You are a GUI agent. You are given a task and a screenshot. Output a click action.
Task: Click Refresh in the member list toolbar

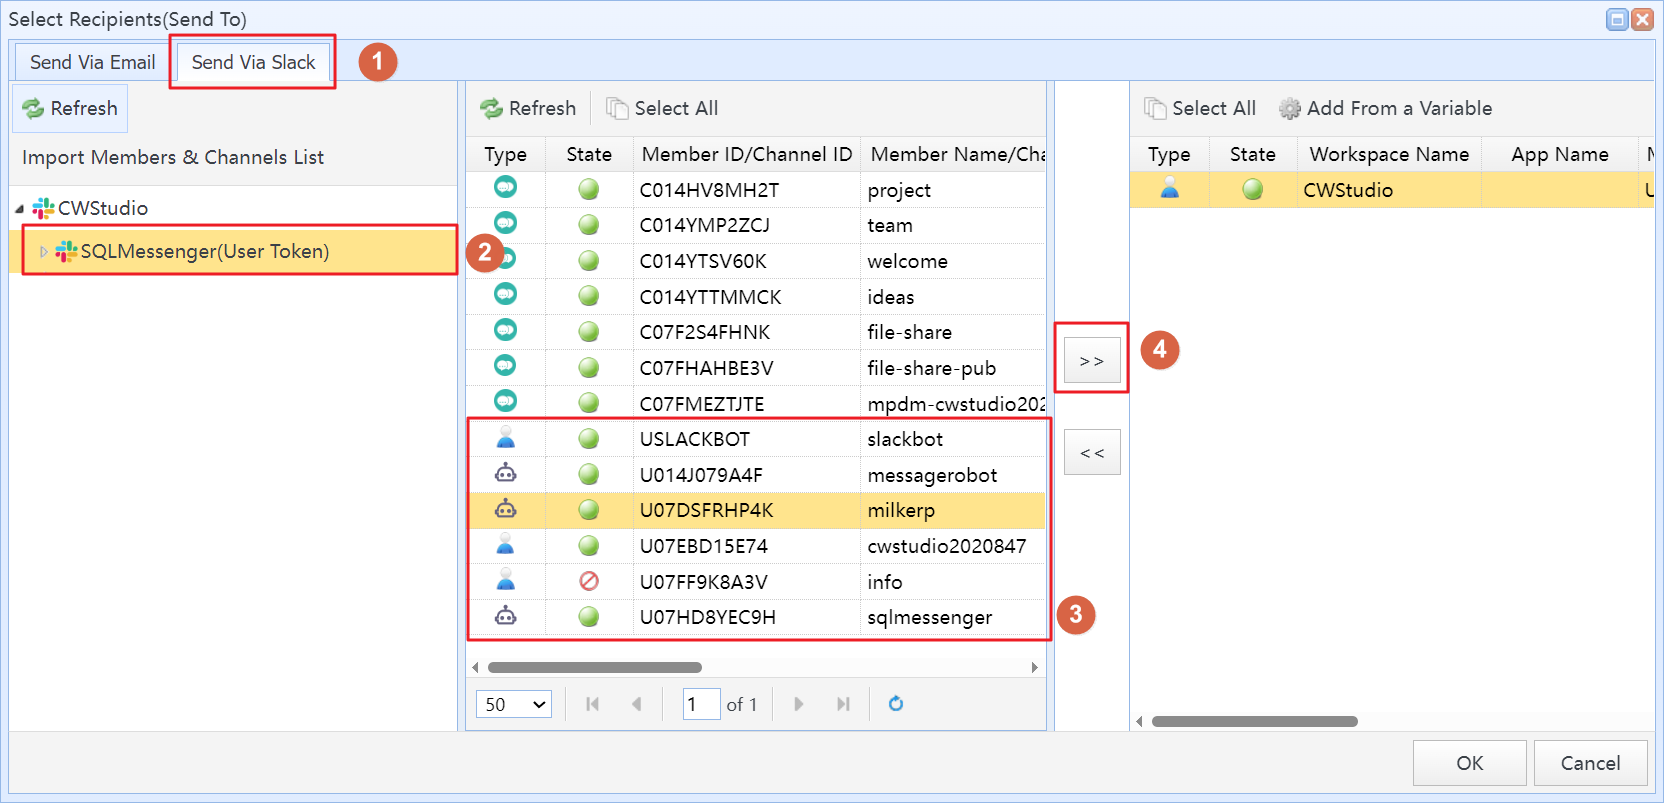coord(528,108)
